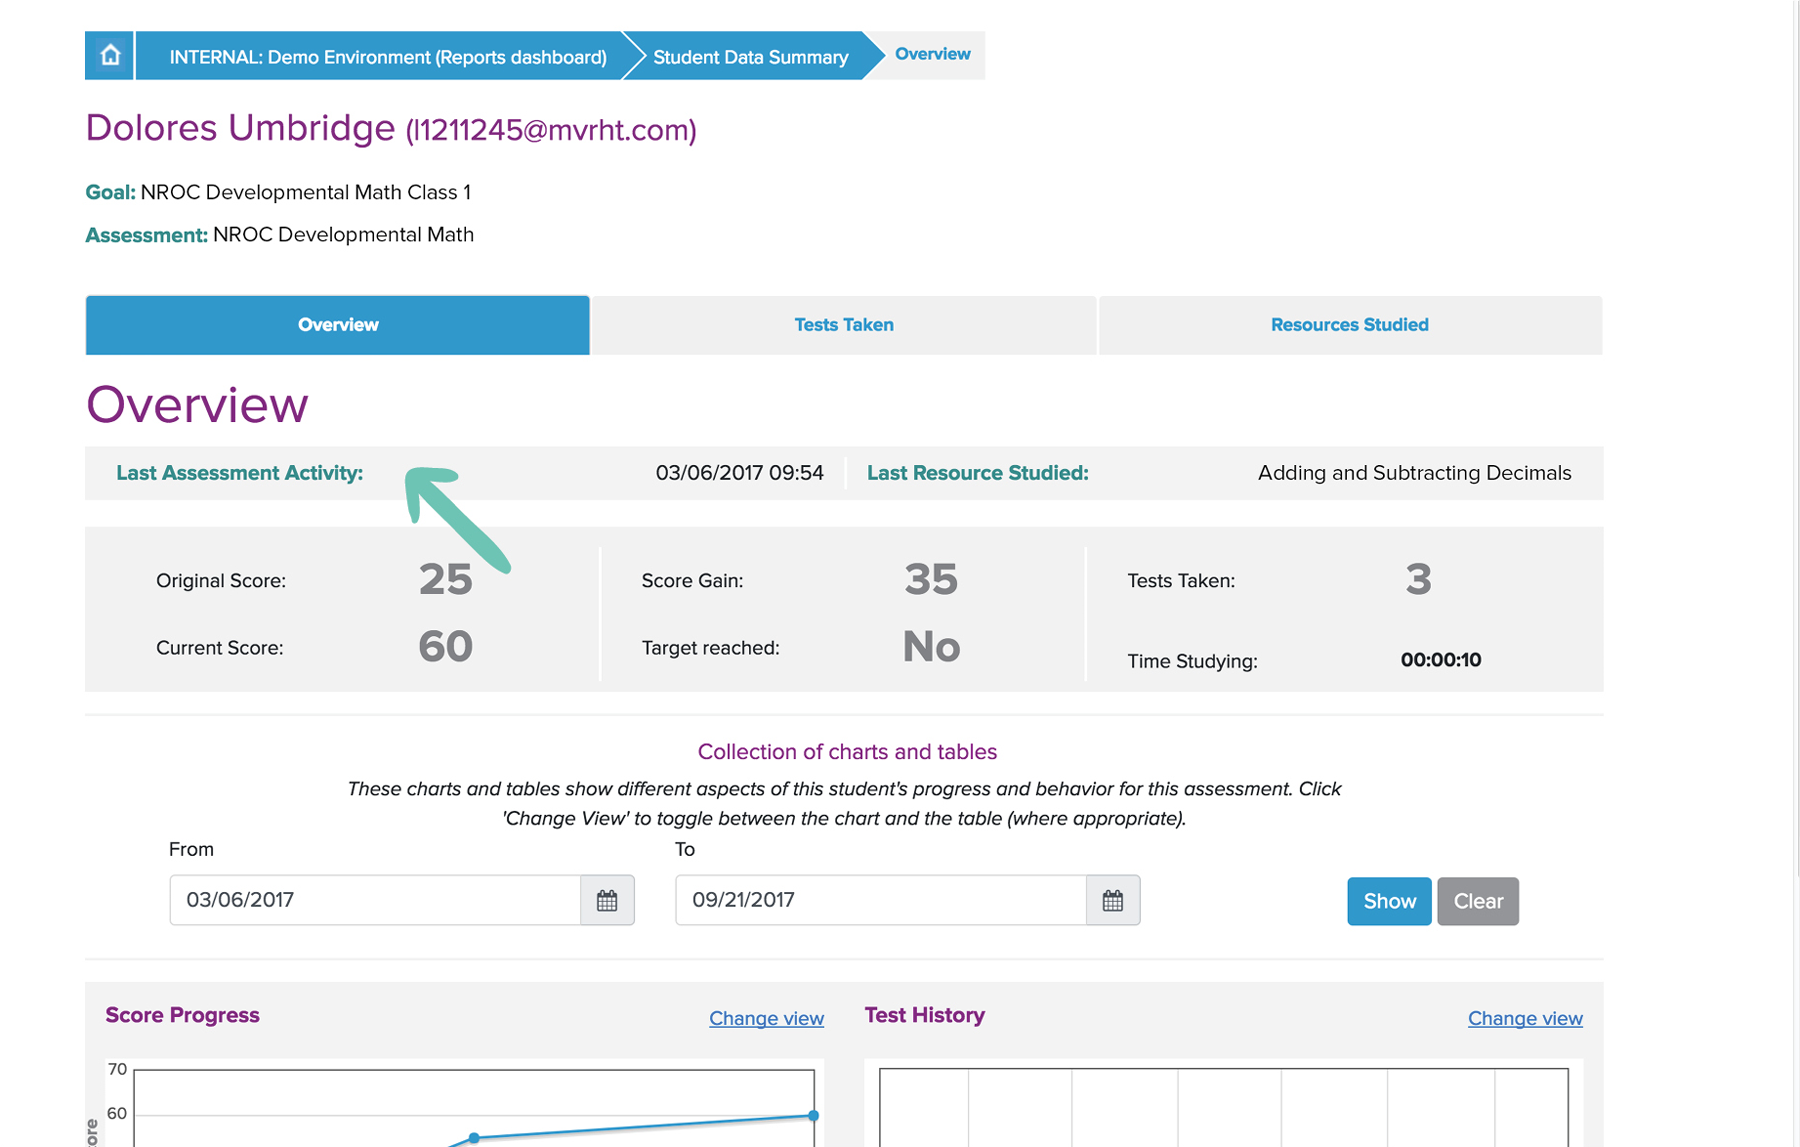Select the Overview breadcrumb item

tap(932, 54)
